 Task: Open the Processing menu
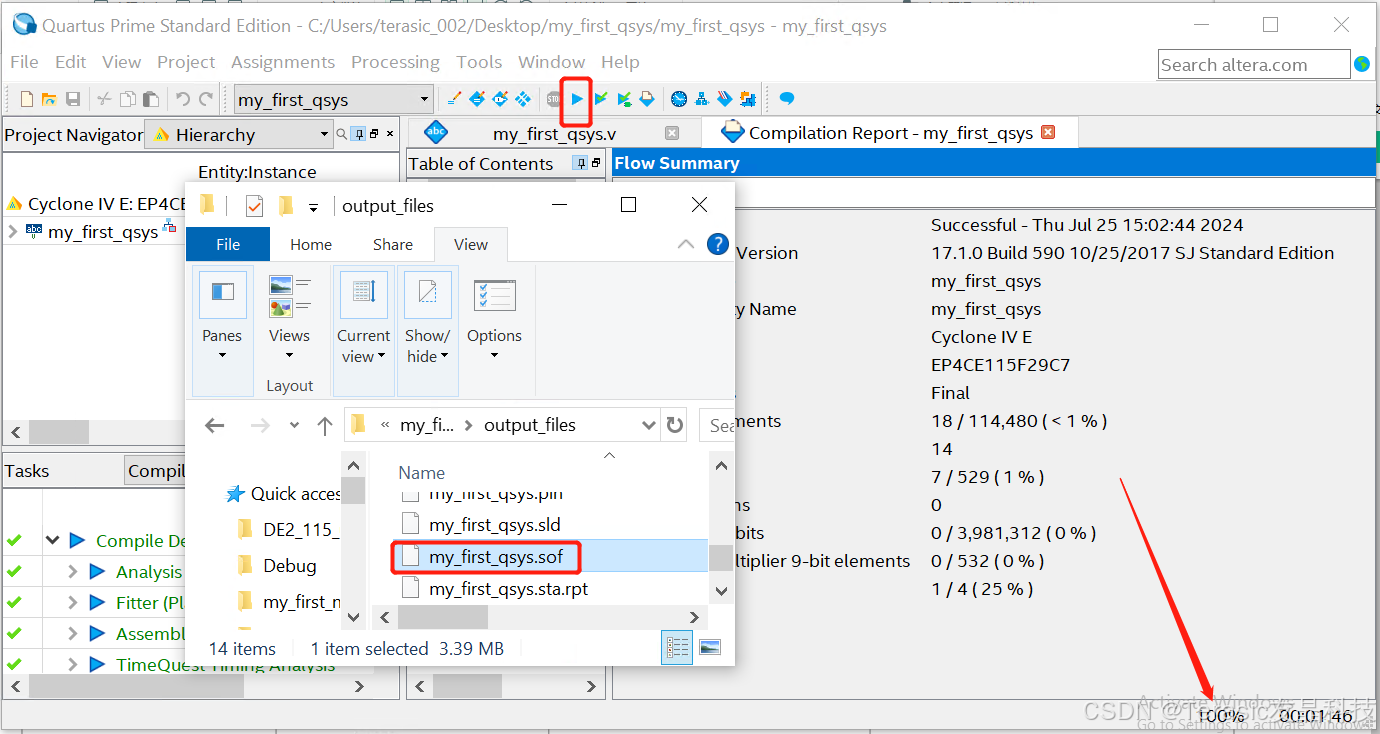click(395, 62)
